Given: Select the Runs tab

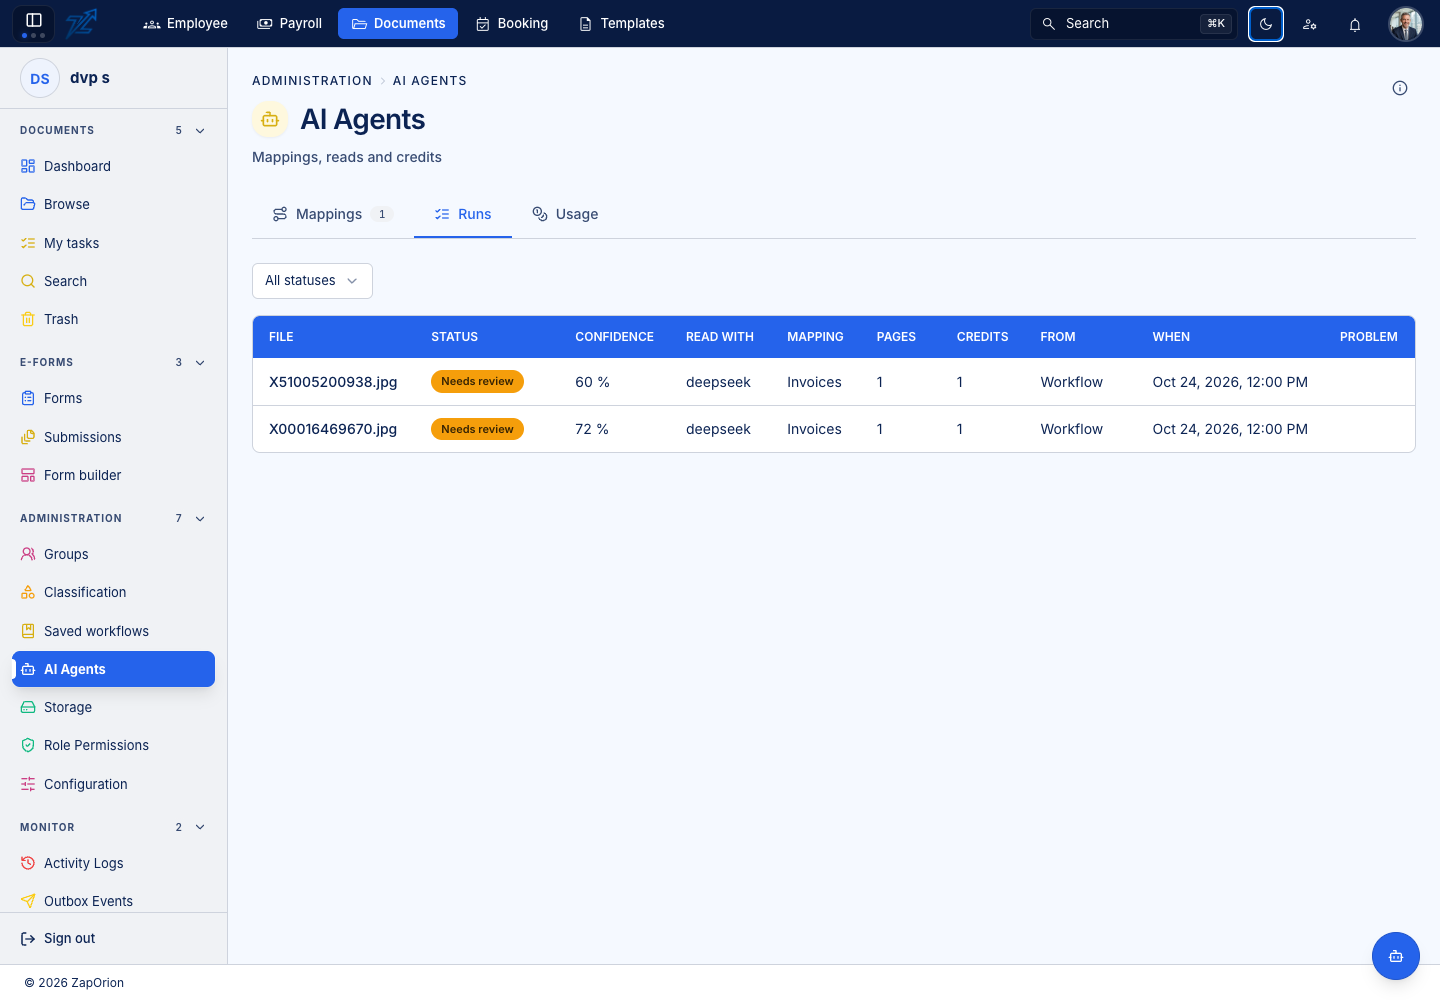Looking at the screenshot, I should point(463,214).
